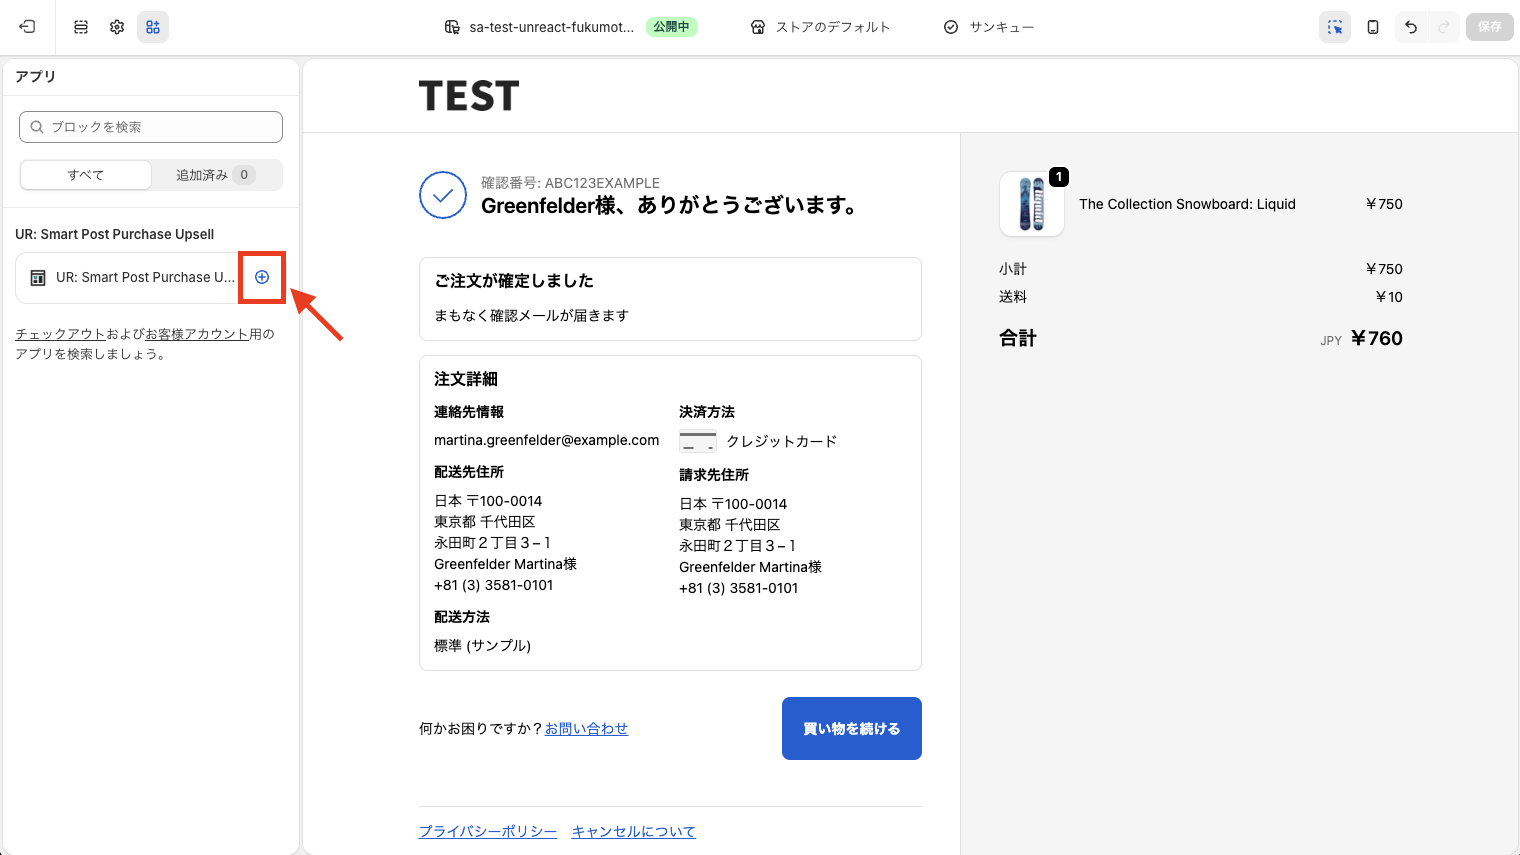Add the UR: Smart Post Purchase block via plus icon
The height and width of the screenshot is (855, 1520).
262,277
